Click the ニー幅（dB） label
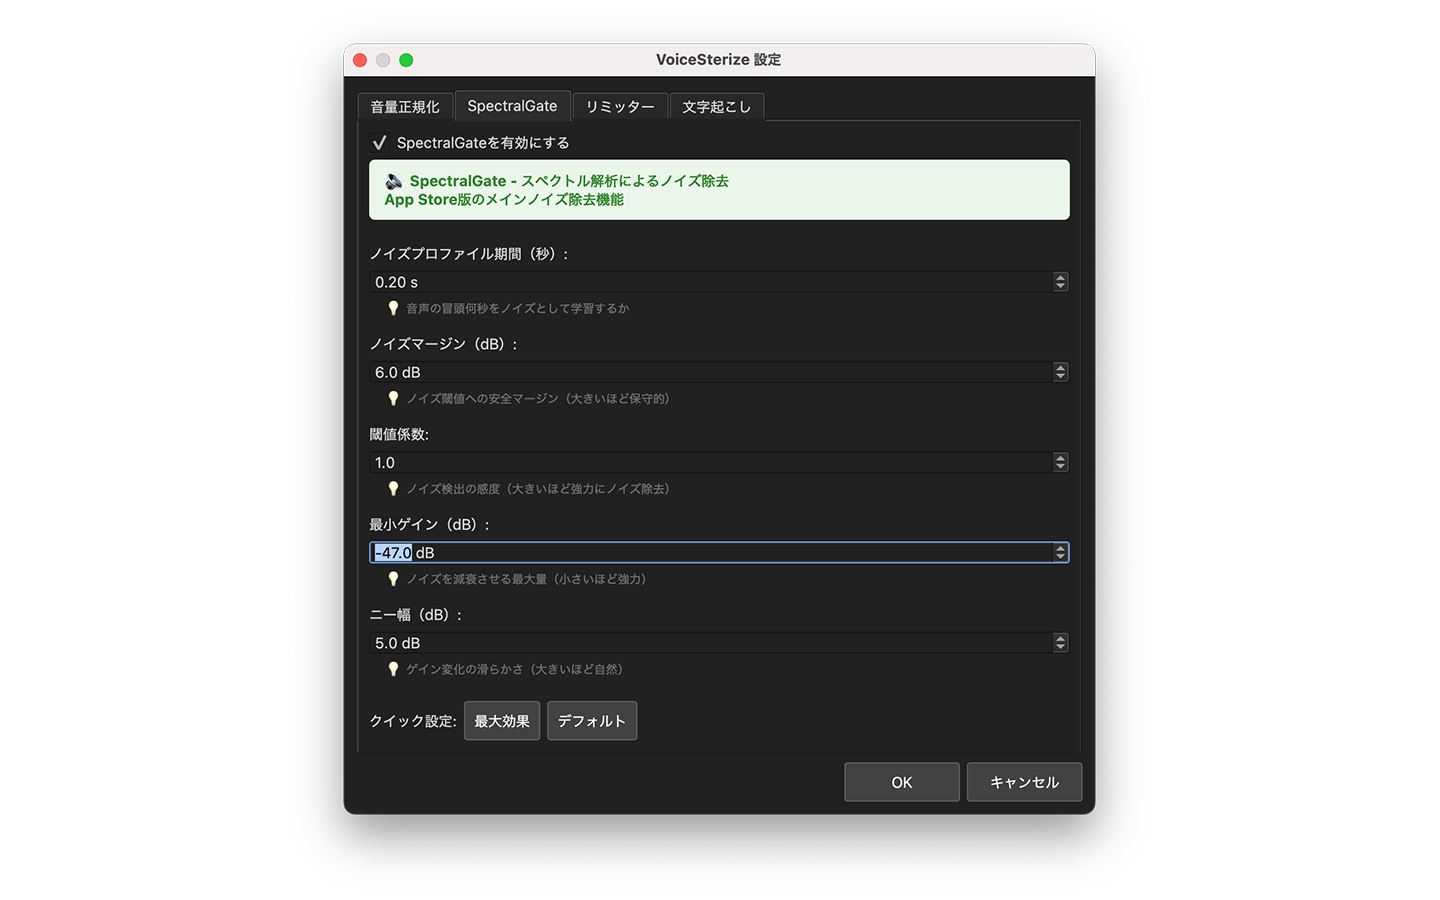 416,615
